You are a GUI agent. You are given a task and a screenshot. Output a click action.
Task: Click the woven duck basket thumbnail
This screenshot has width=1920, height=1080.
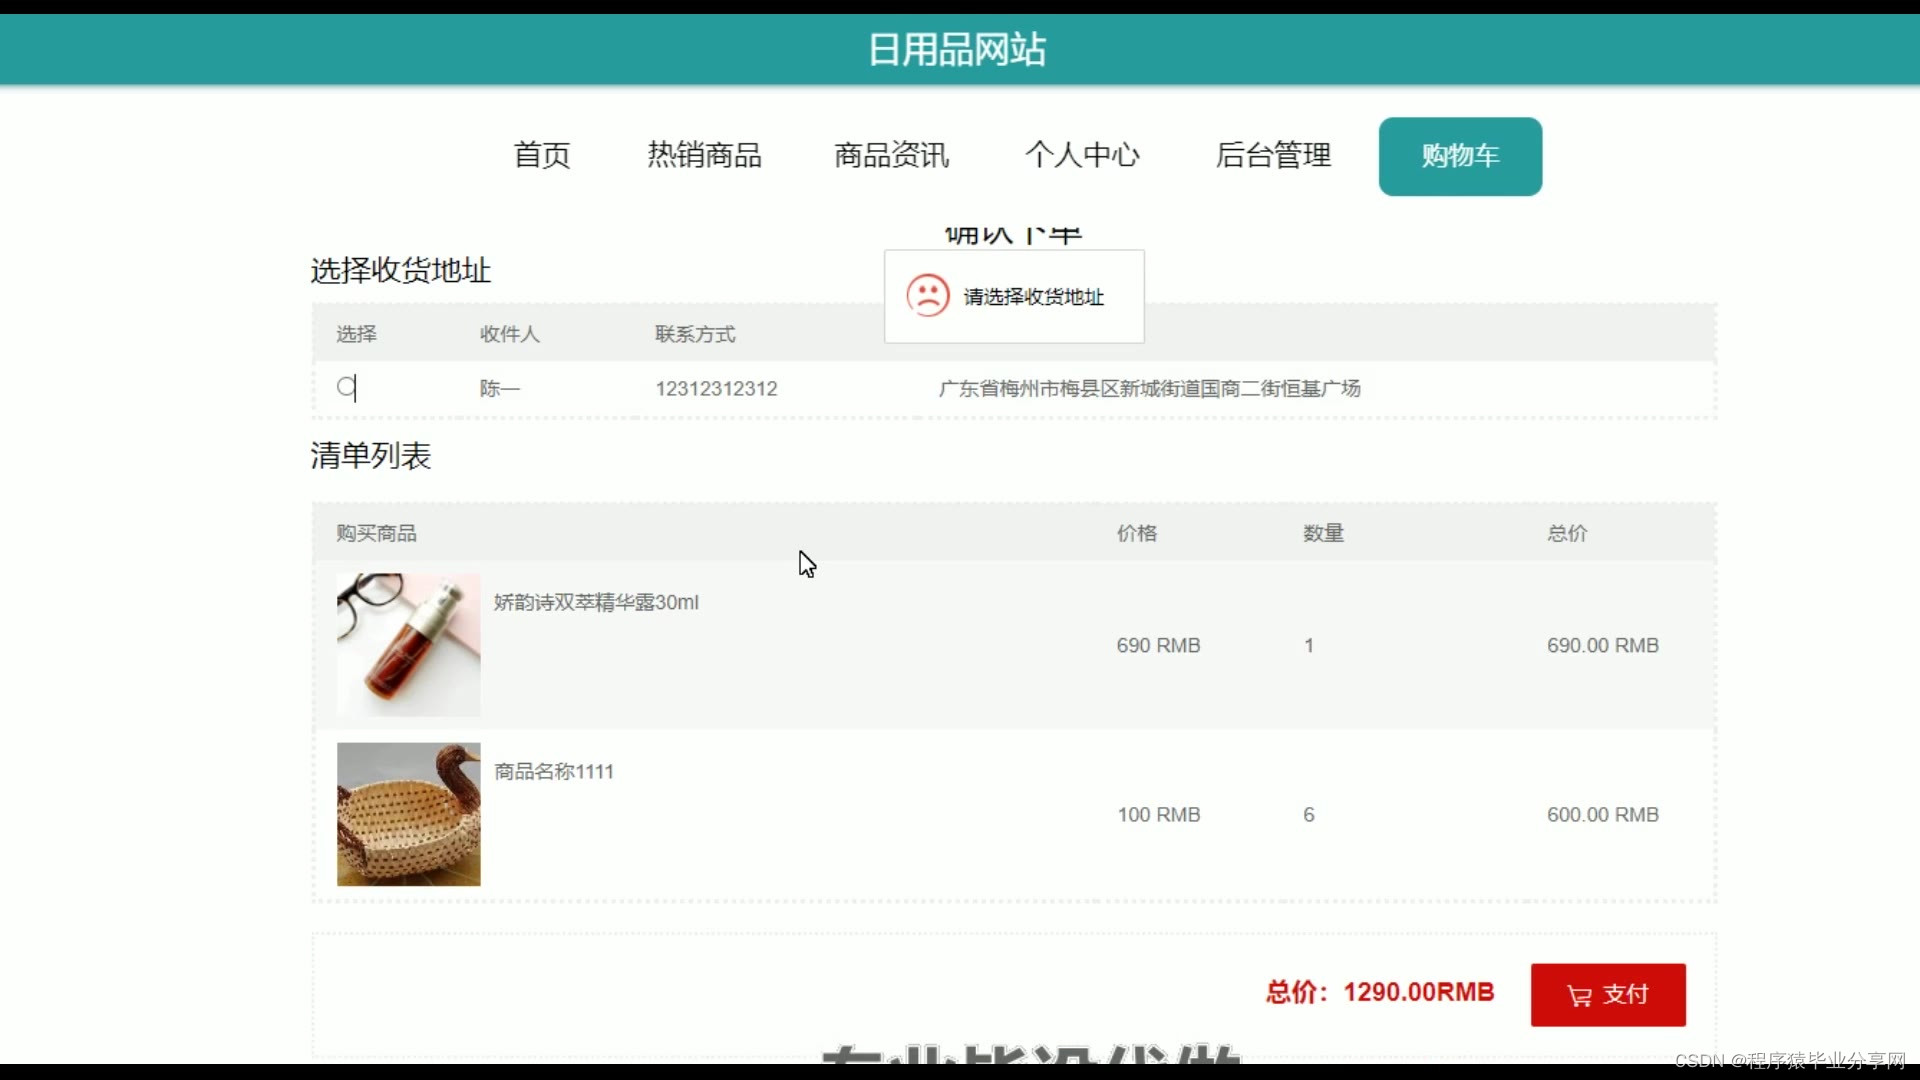point(408,814)
